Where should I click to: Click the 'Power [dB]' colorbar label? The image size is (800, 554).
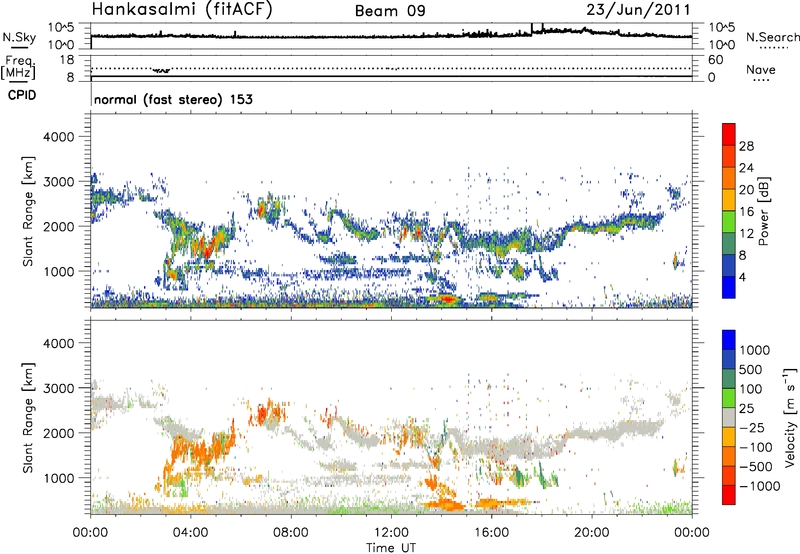[763, 211]
